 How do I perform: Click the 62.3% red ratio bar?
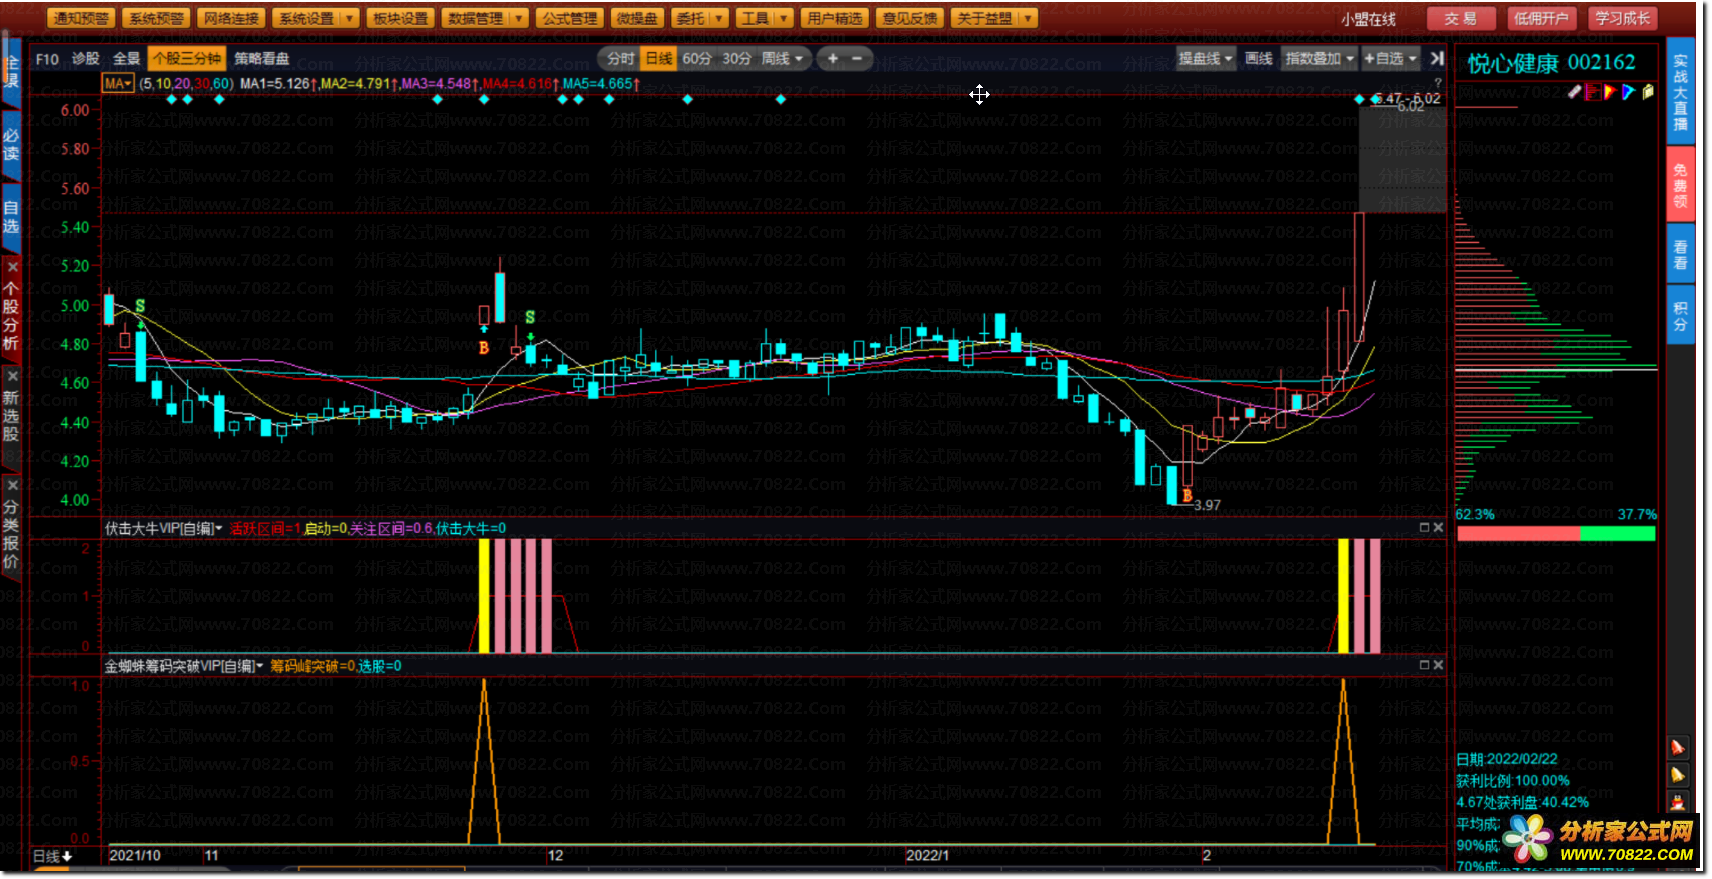click(x=1518, y=534)
